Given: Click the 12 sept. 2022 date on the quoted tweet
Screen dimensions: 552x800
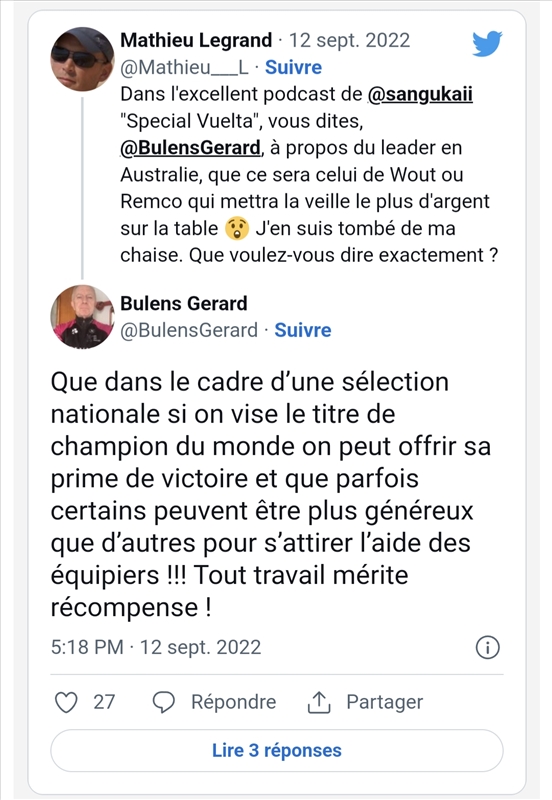Looking at the screenshot, I should [349, 40].
